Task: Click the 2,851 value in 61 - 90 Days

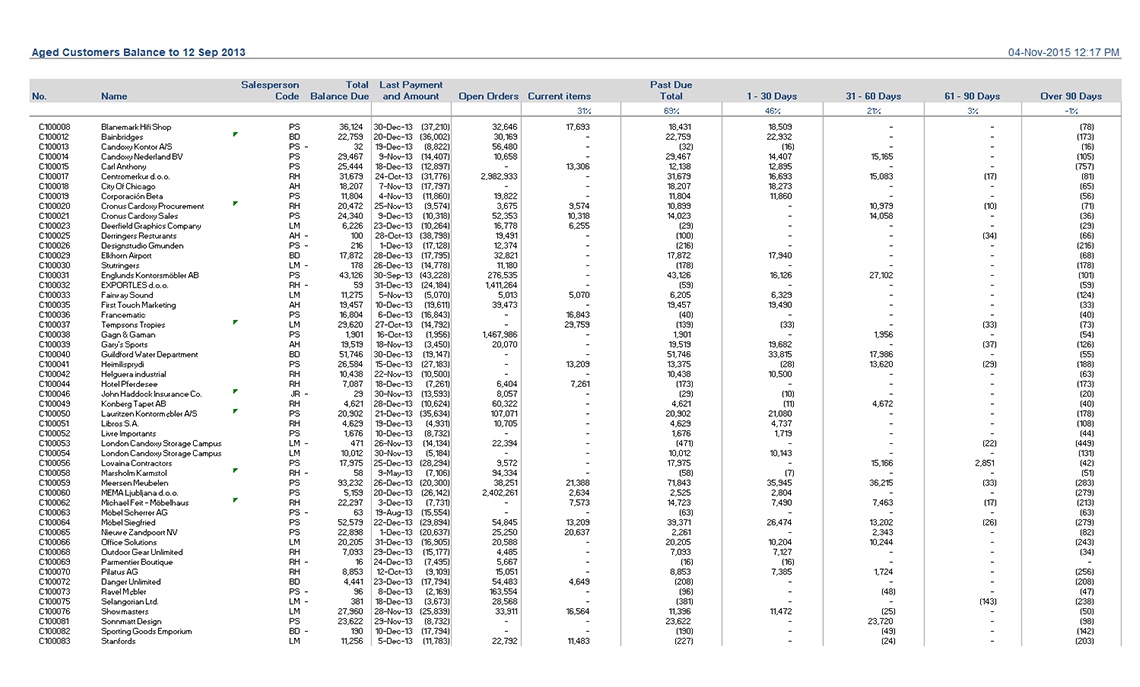Action: pos(984,463)
